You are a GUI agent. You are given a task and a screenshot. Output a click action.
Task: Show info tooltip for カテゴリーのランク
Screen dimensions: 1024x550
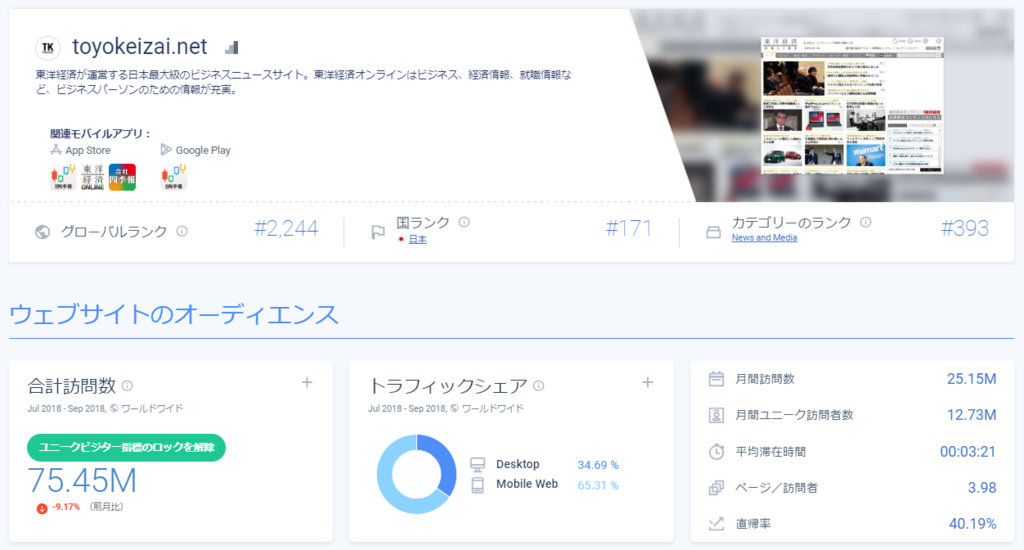click(x=866, y=222)
